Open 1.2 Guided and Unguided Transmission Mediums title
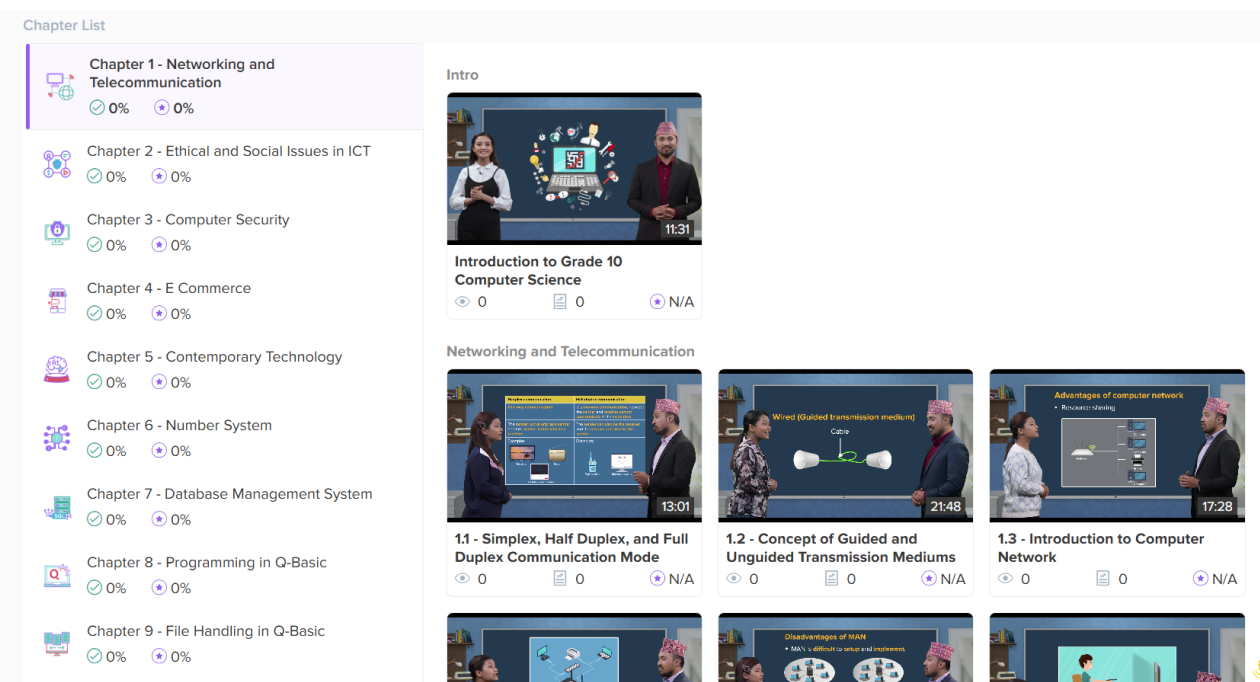This screenshot has width=1260, height=682. coord(840,547)
